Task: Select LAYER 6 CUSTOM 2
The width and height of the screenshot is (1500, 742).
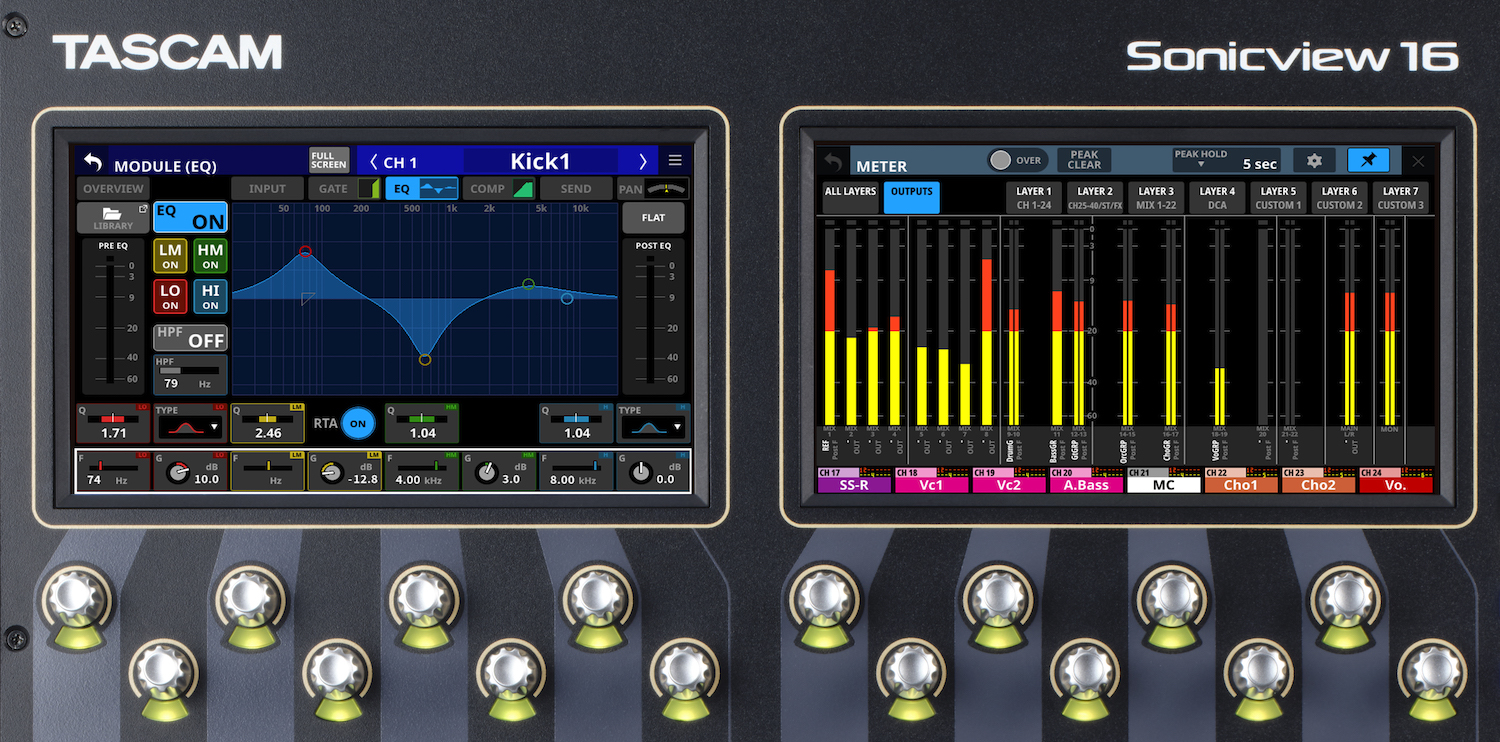Action: point(1339,197)
